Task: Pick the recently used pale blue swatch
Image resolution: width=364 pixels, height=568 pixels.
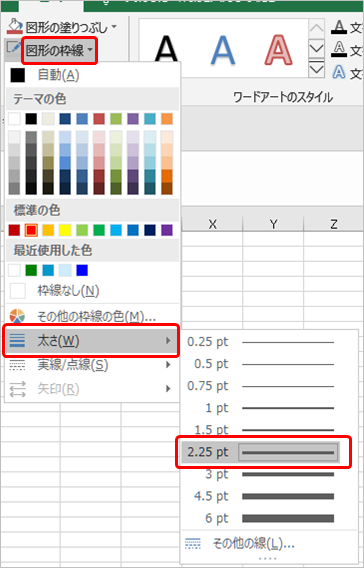Action: click(65, 270)
